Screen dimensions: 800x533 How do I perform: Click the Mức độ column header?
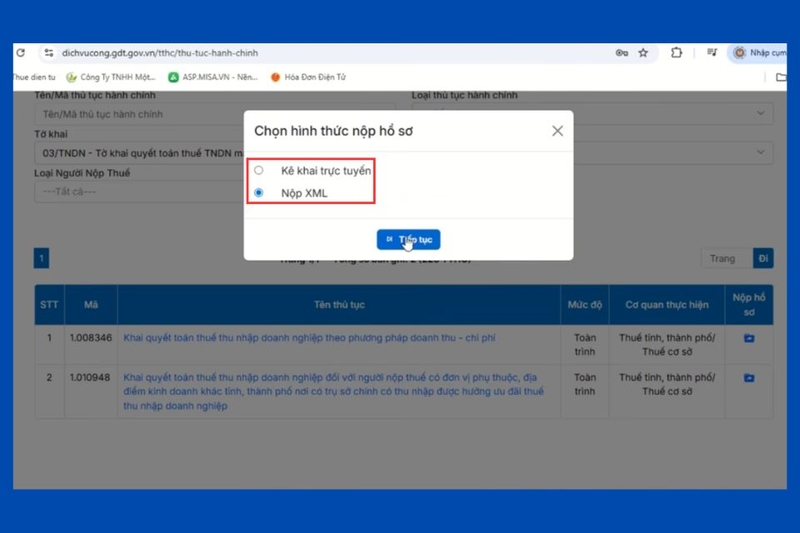pyautogui.click(x=585, y=304)
